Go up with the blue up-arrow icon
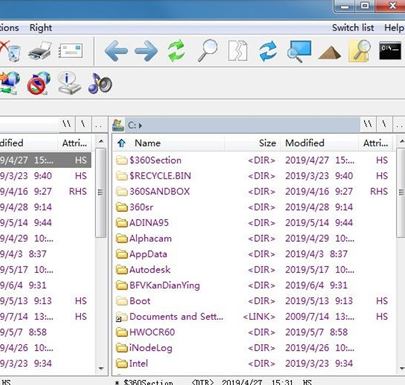Screen dimensions: 405x385 [x=122, y=143]
